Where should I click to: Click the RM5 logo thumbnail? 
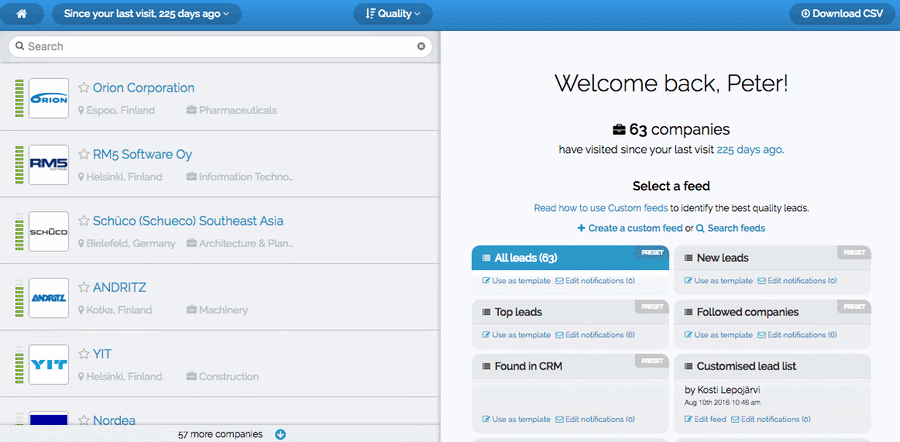[49, 165]
